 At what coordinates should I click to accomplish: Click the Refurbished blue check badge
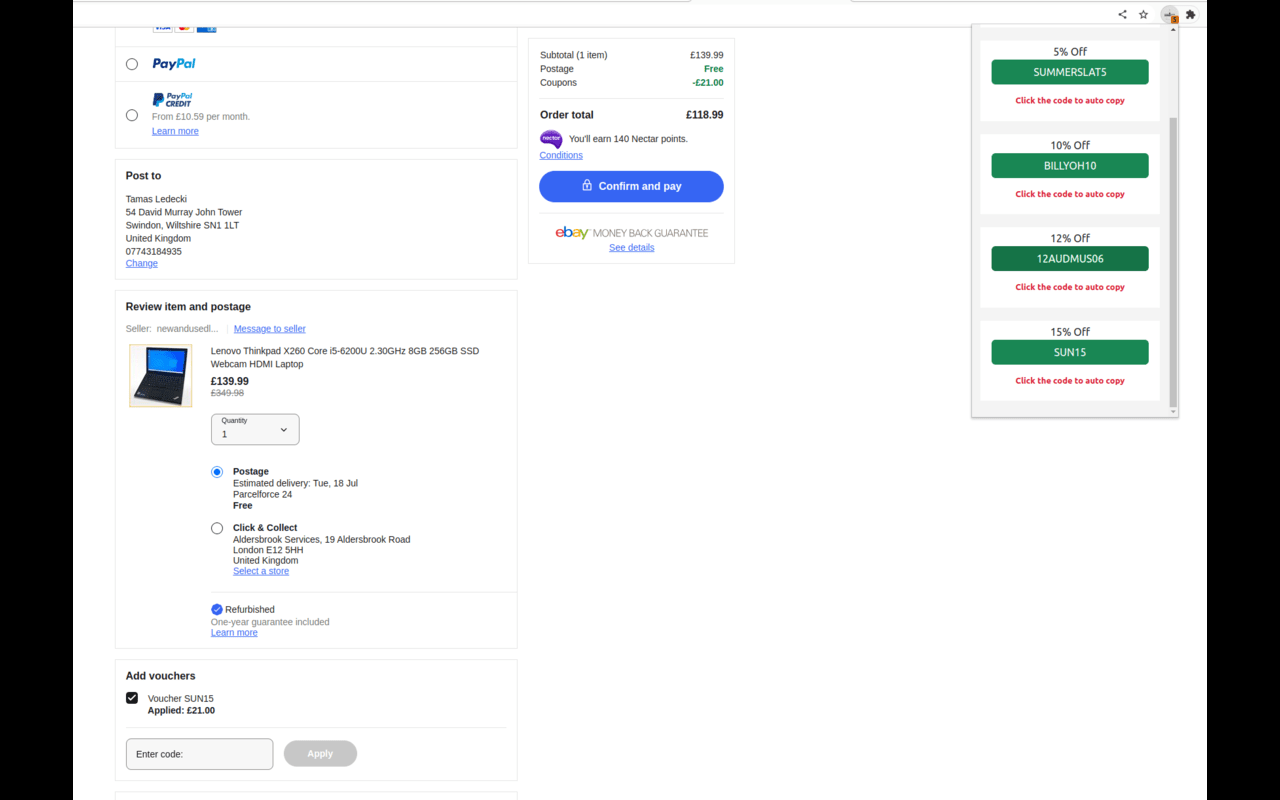click(217, 609)
